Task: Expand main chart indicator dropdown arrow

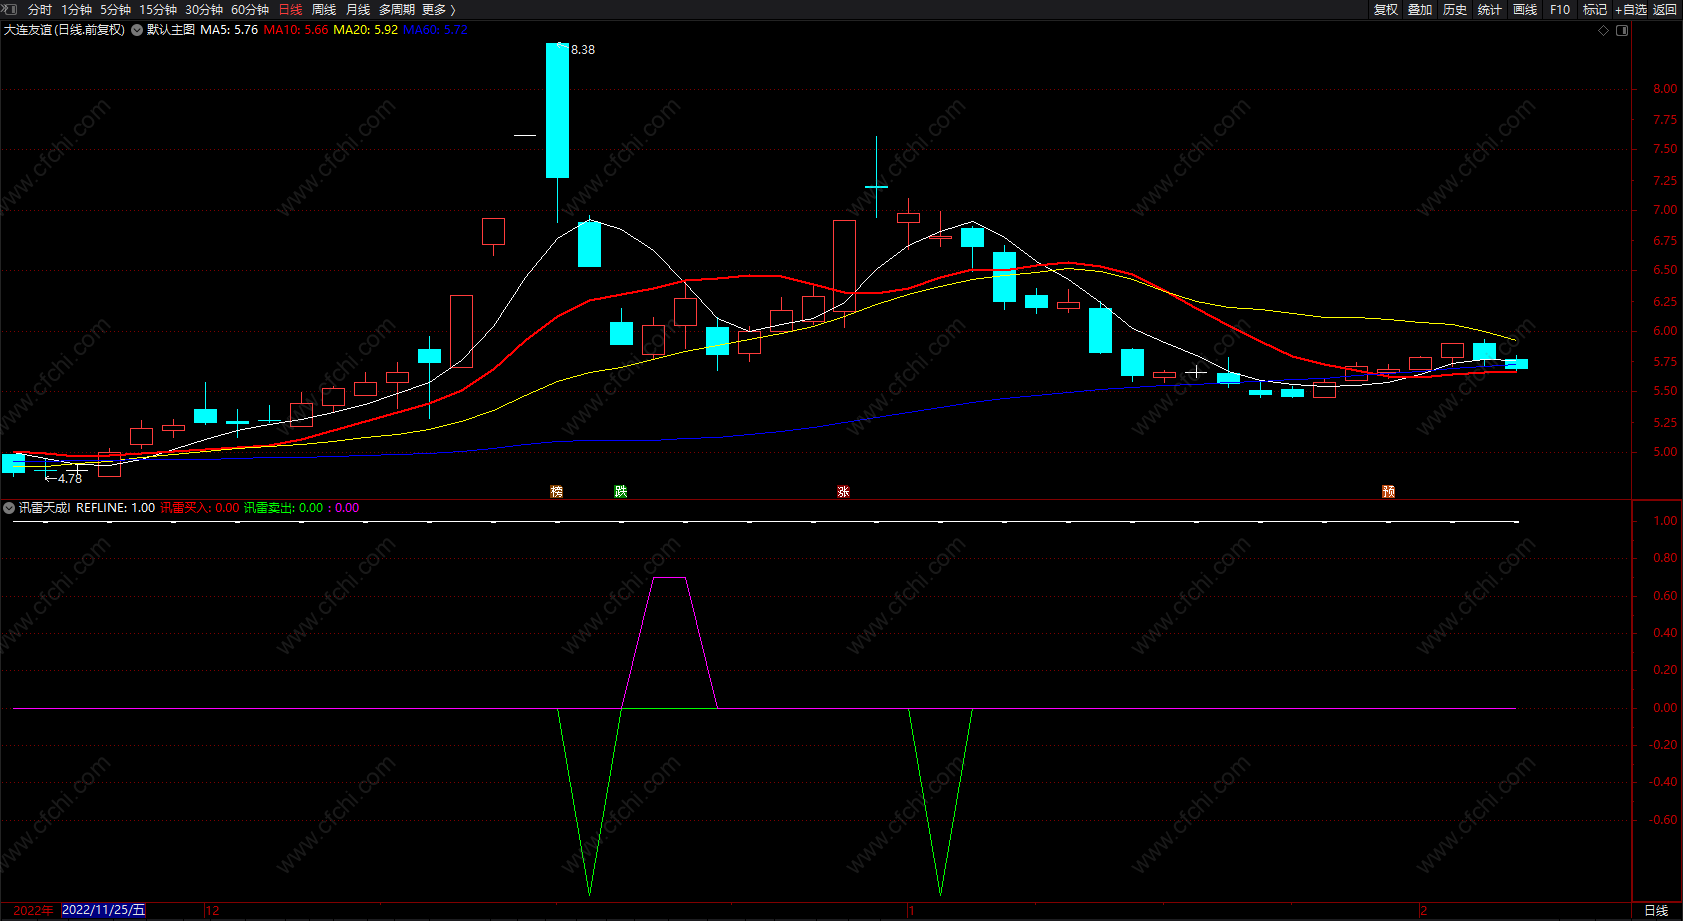Action: (137, 30)
